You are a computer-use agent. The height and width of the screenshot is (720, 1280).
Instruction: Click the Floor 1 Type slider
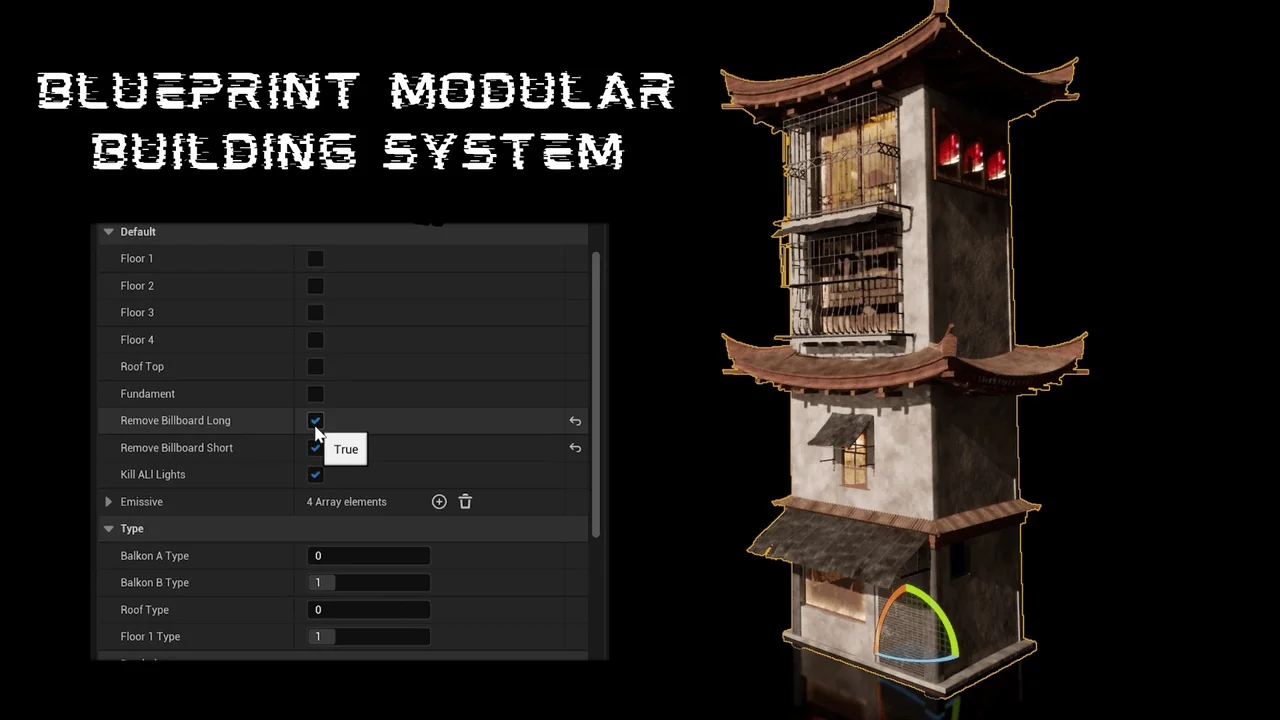pyautogui.click(x=368, y=637)
